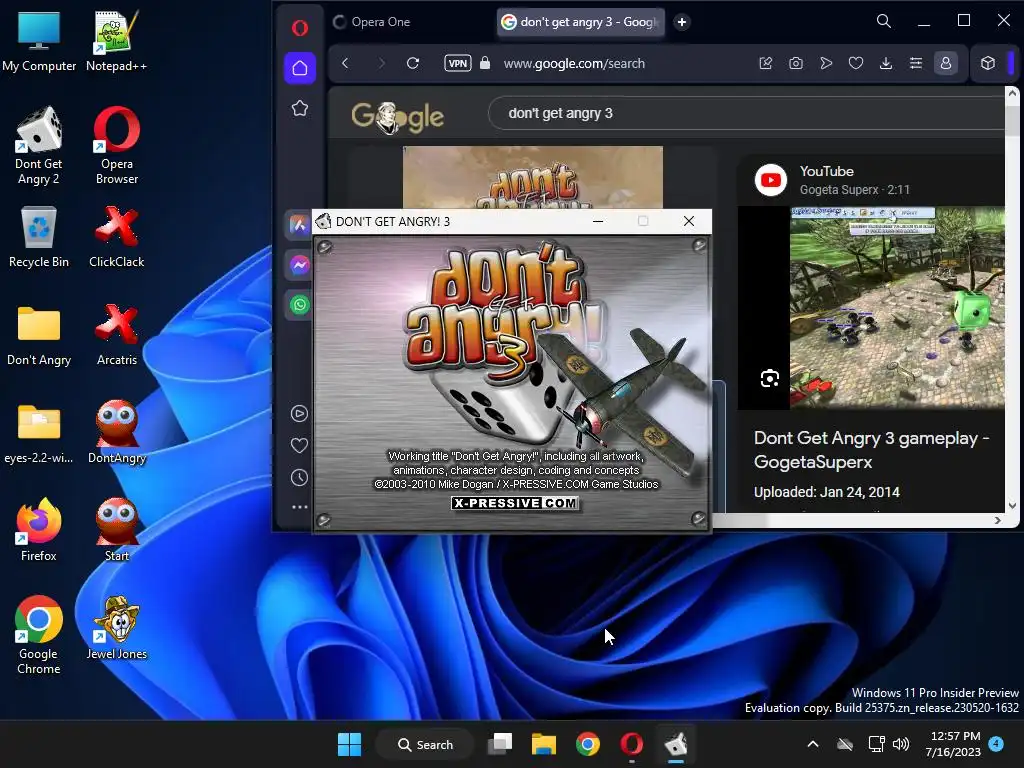Open Opera flow send arrow icon

(826, 63)
